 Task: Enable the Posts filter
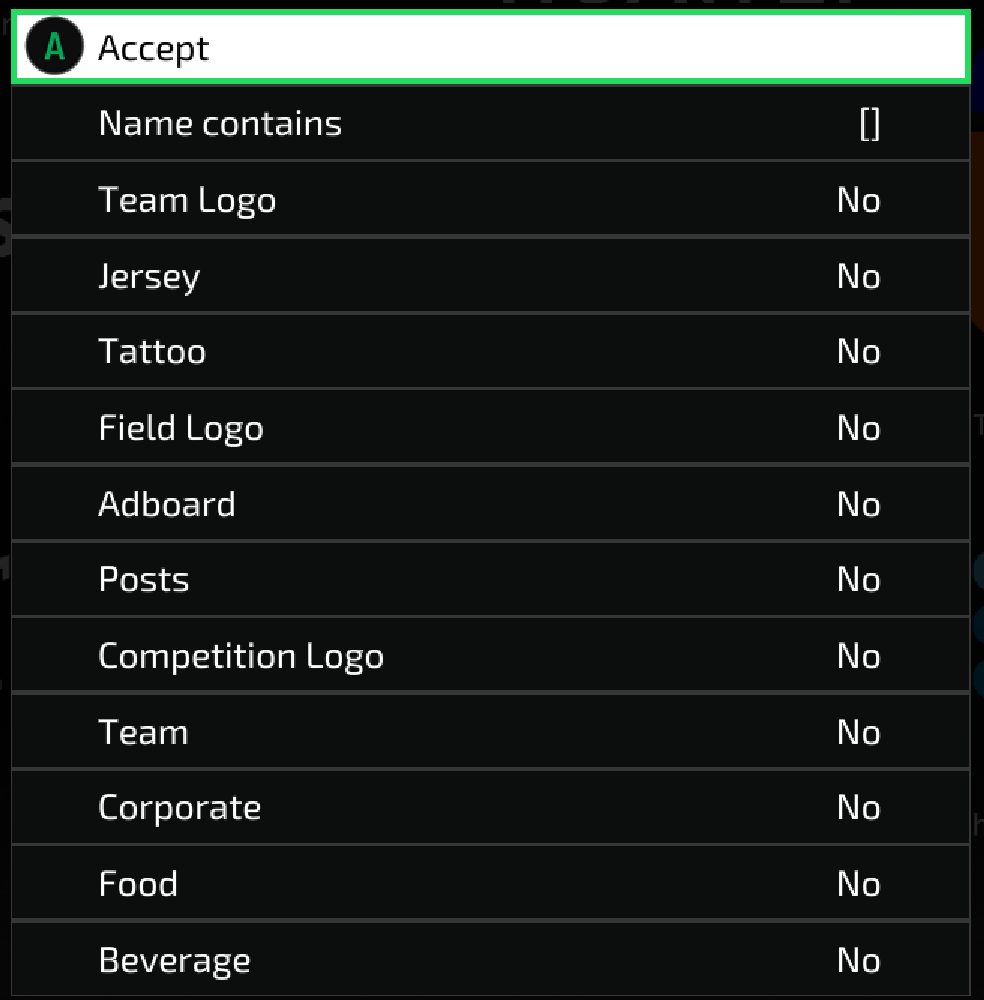click(490, 579)
